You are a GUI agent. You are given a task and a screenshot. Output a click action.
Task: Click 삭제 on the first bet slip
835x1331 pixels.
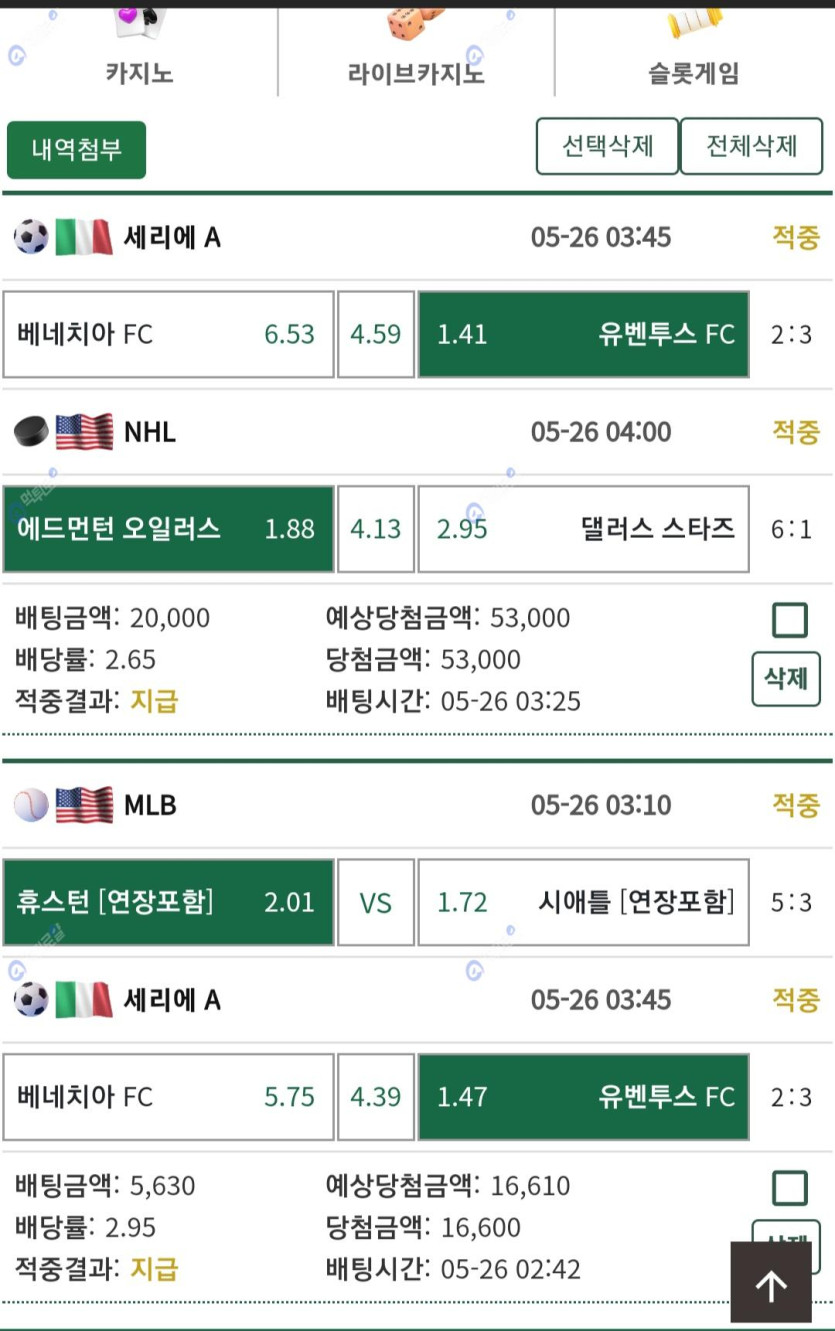coord(786,679)
